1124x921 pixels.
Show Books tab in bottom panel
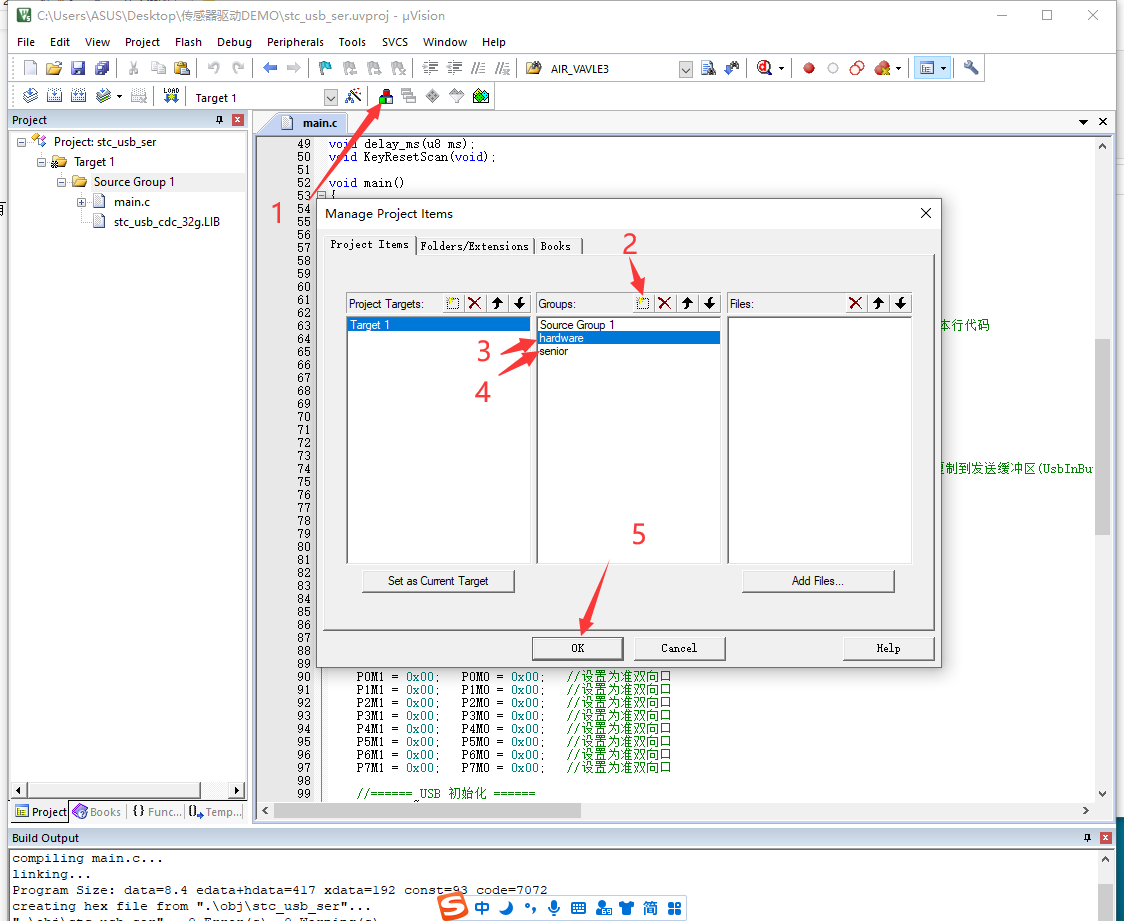tap(97, 811)
